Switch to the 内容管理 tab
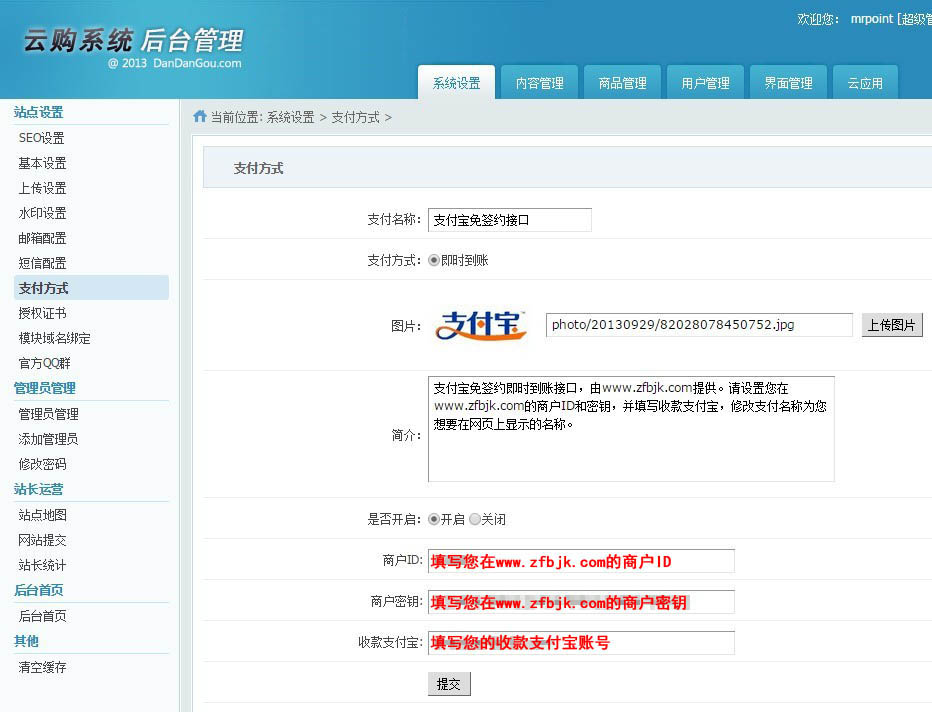 click(539, 83)
